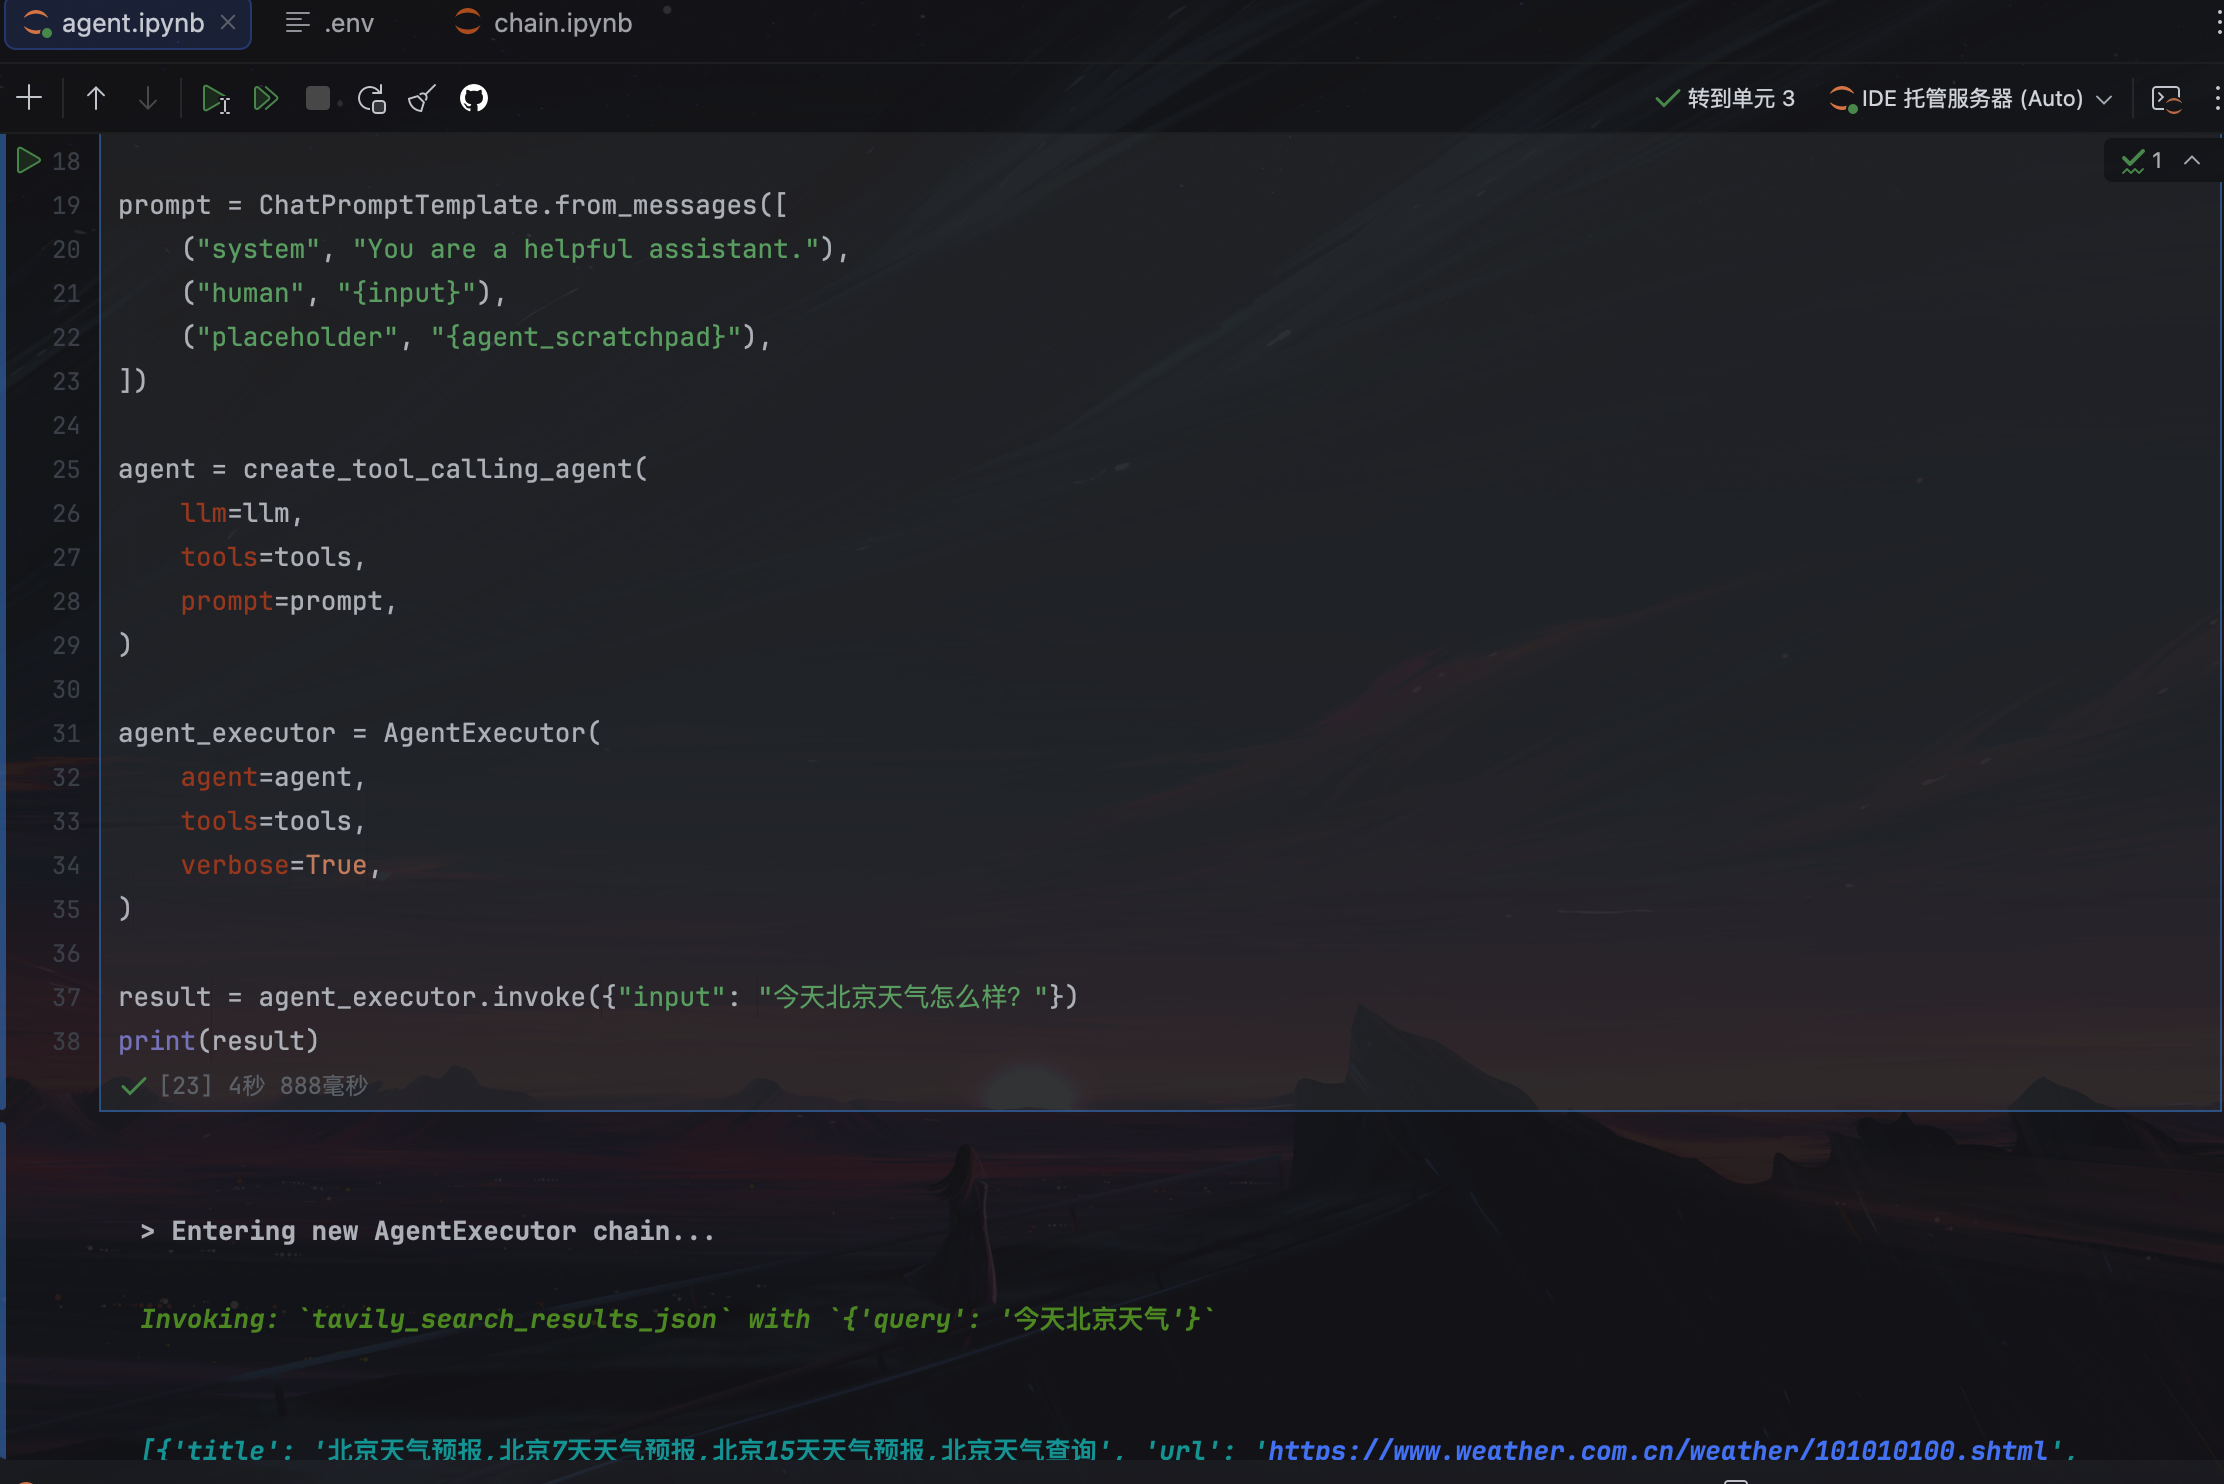This screenshot has height=1484, width=2224.
Task: Open the weather.com.cn URL link
Action: click(x=1660, y=1450)
